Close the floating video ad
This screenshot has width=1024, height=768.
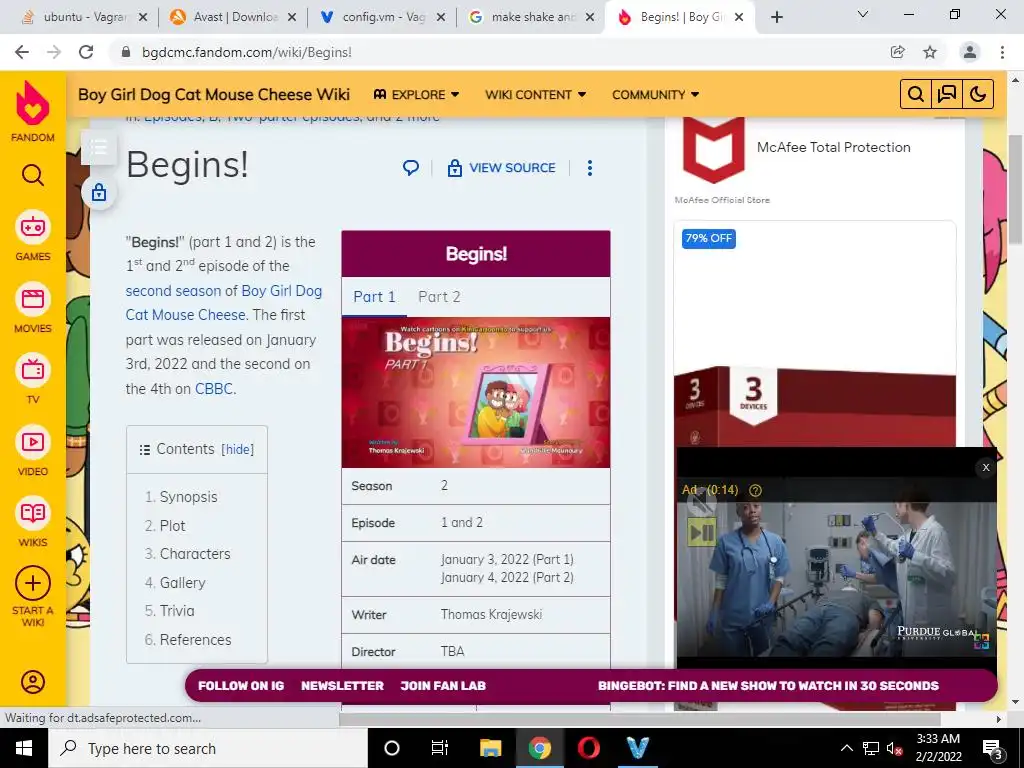(x=985, y=467)
